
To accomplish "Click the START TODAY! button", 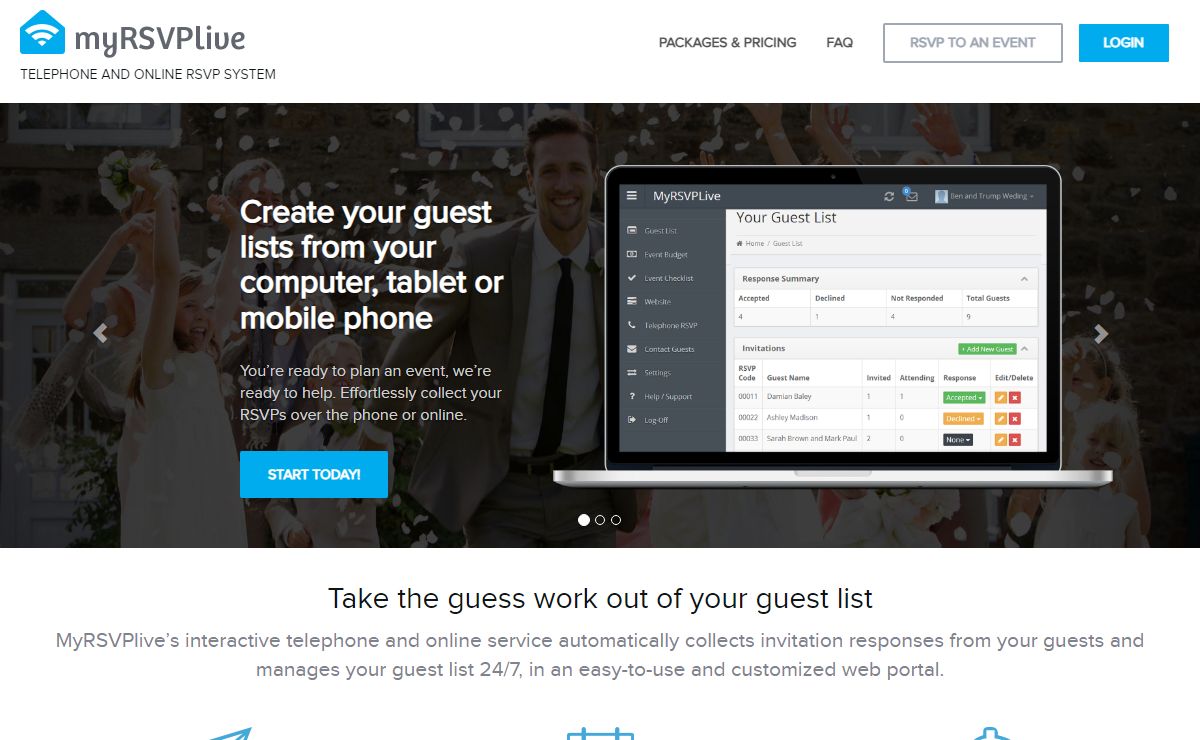I will point(314,474).
